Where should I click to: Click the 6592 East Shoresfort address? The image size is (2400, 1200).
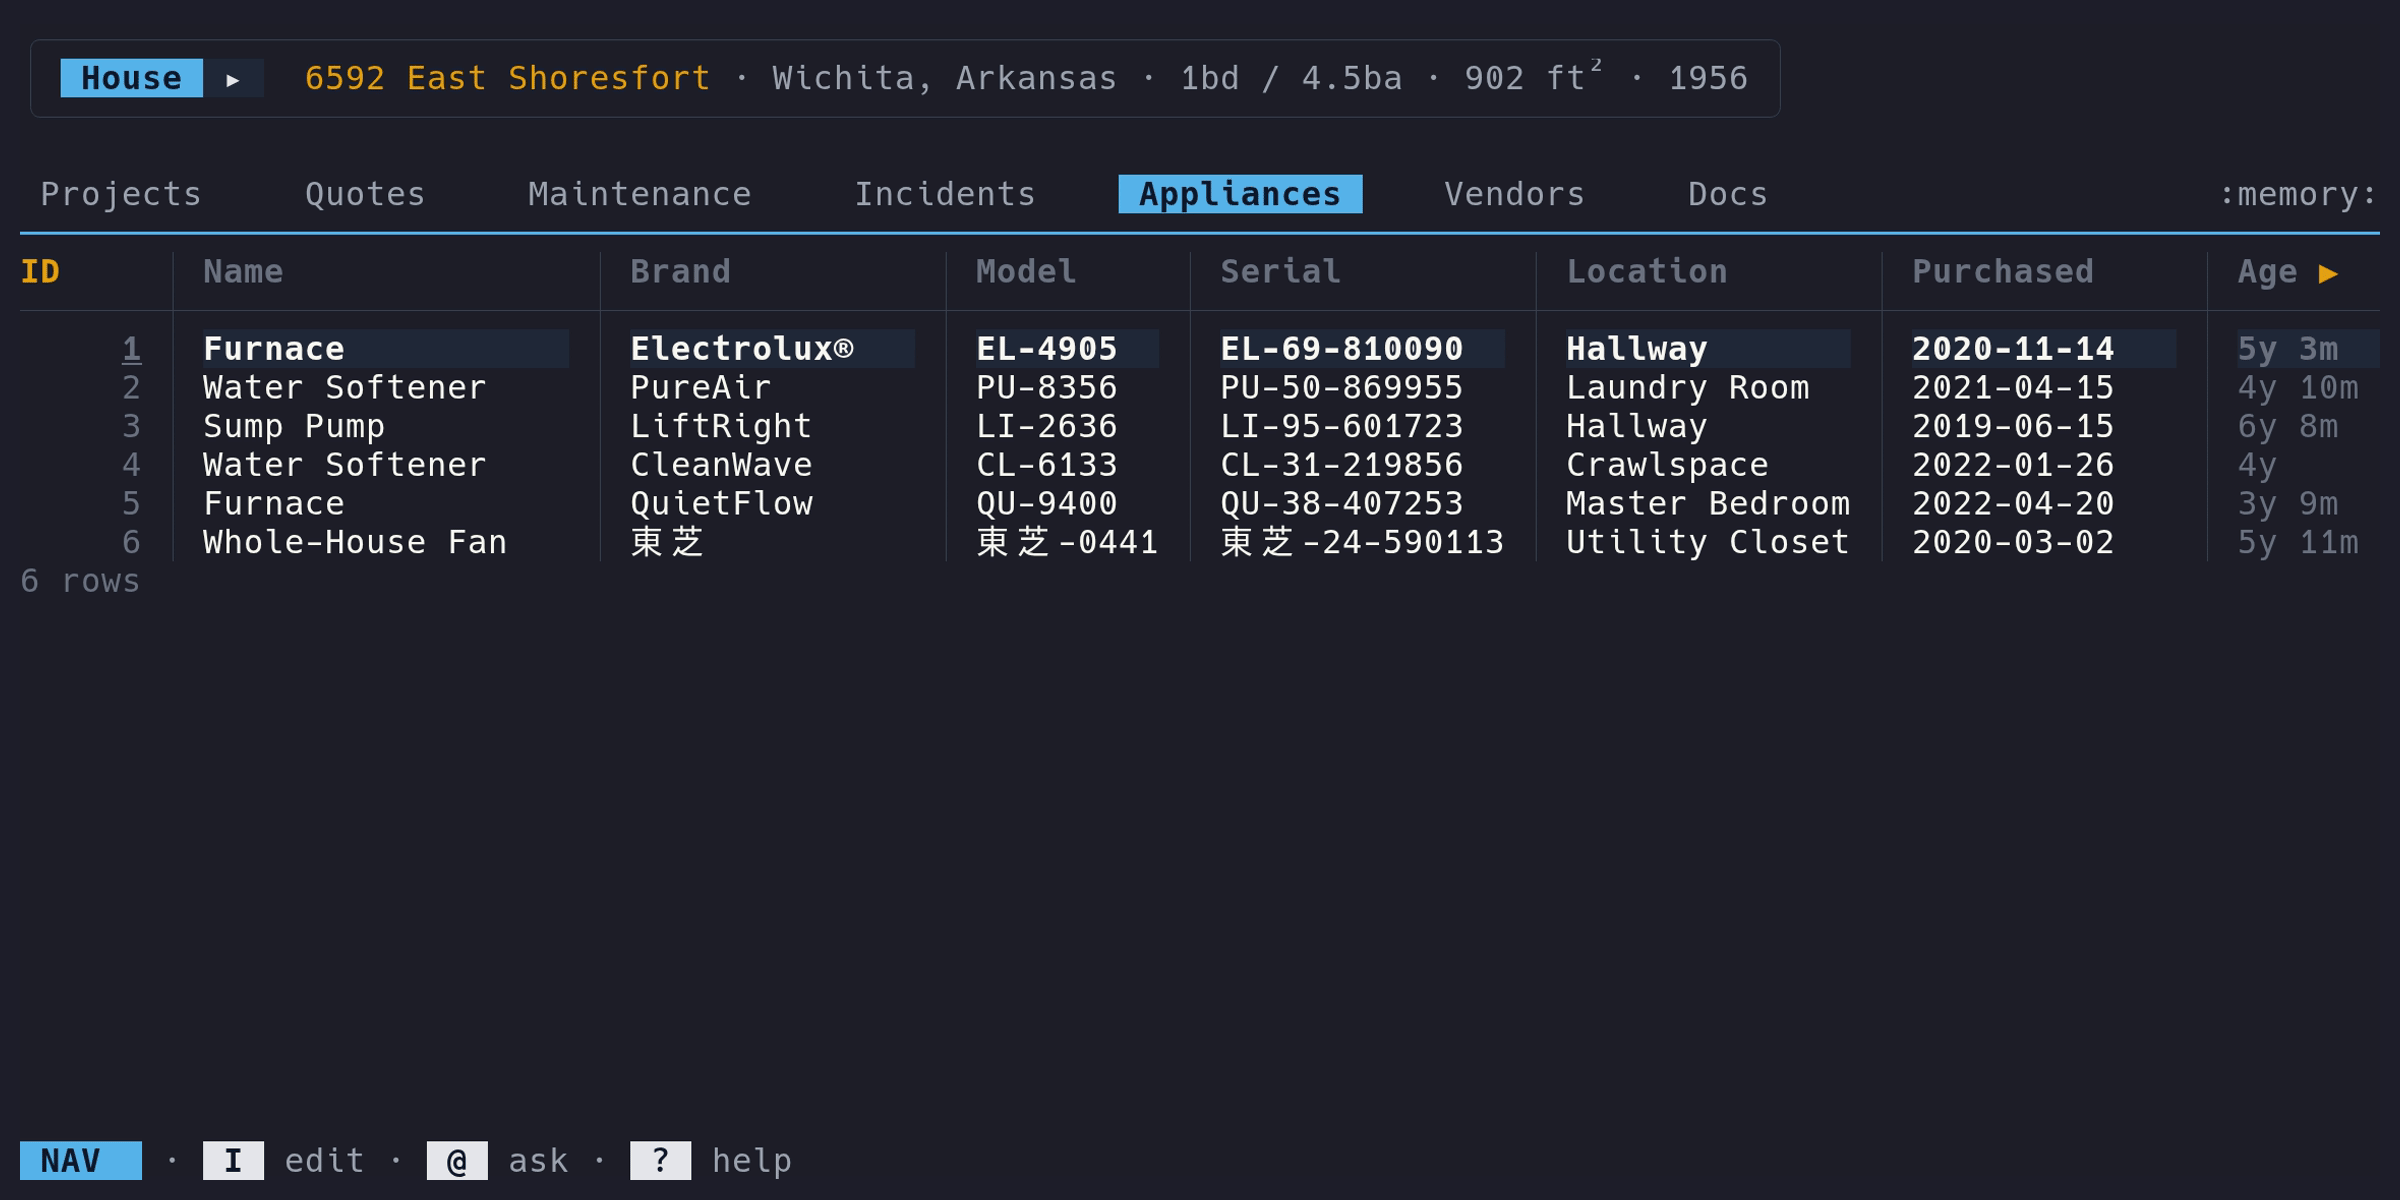pos(507,79)
